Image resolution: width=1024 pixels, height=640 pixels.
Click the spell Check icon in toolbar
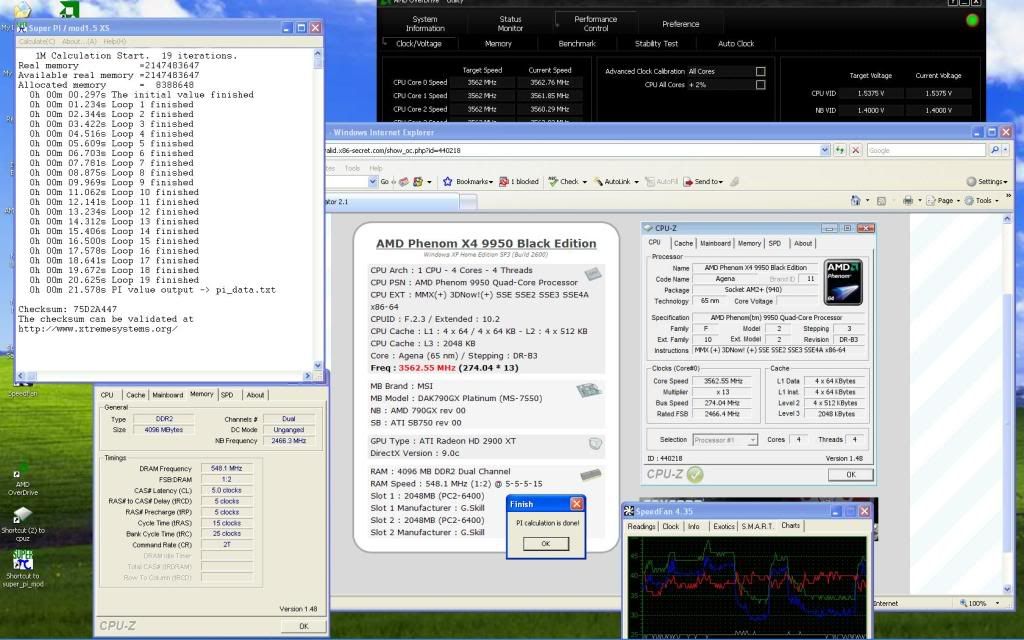coord(553,182)
